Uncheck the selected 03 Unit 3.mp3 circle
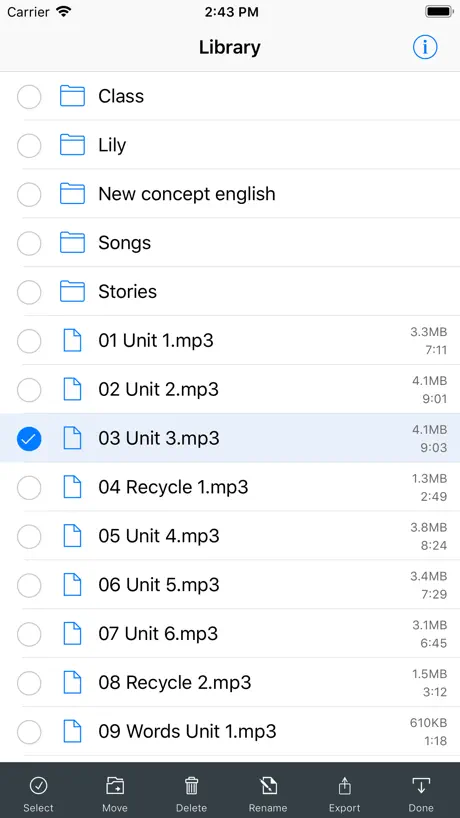Screen dimensions: 460x818 [29, 438]
